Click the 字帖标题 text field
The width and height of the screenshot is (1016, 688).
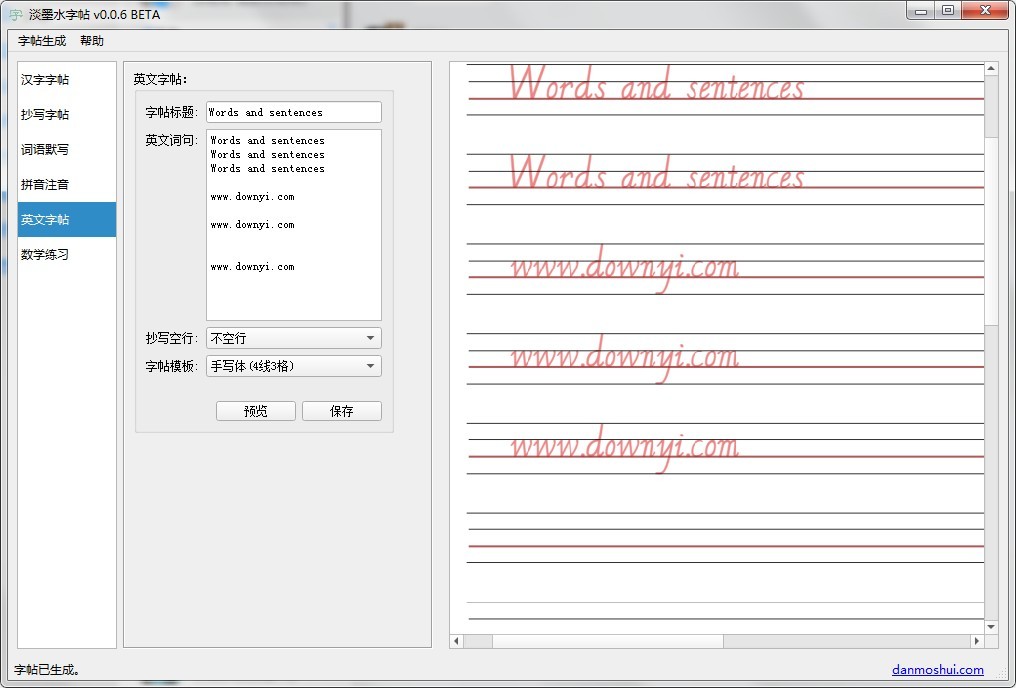[293, 113]
